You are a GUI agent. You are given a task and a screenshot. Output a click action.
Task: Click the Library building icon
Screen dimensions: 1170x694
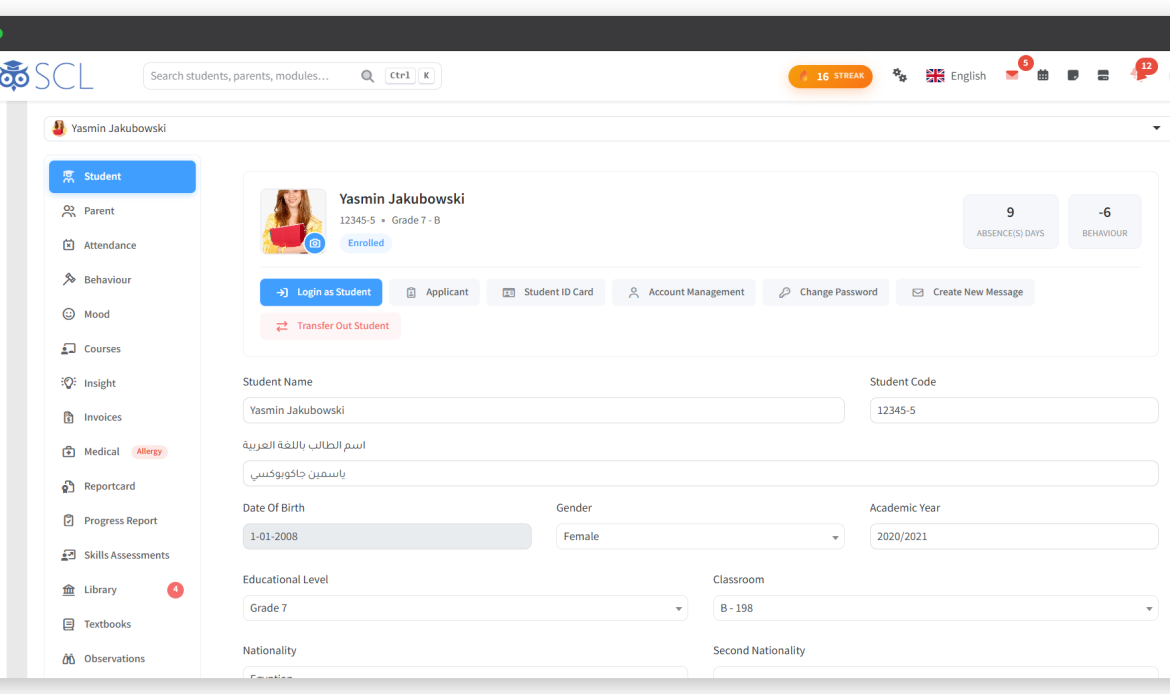(69, 590)
